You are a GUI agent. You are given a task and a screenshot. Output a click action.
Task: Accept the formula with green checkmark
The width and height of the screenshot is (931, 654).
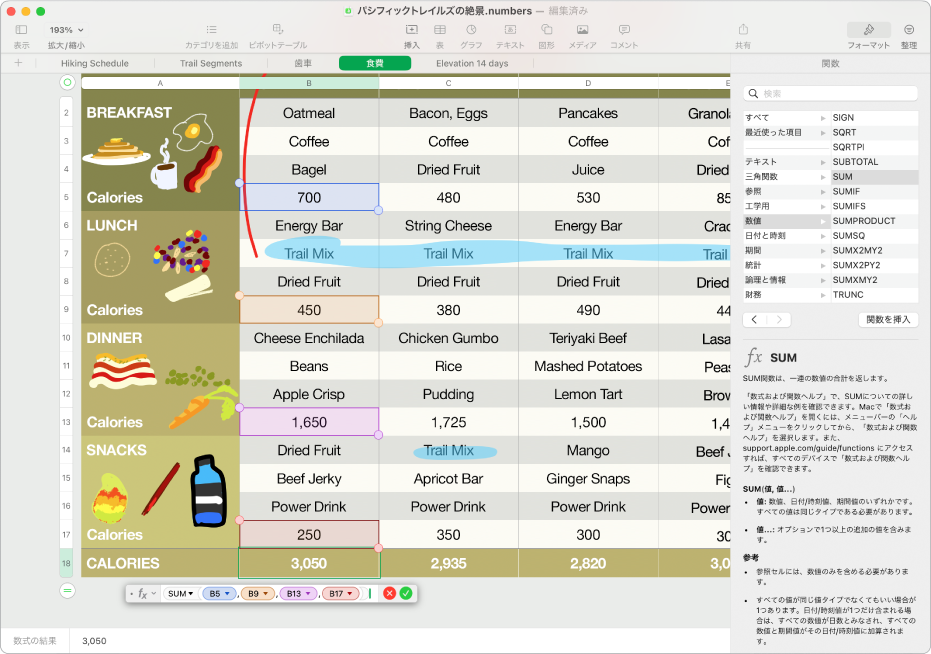click(x=405, y=593)
